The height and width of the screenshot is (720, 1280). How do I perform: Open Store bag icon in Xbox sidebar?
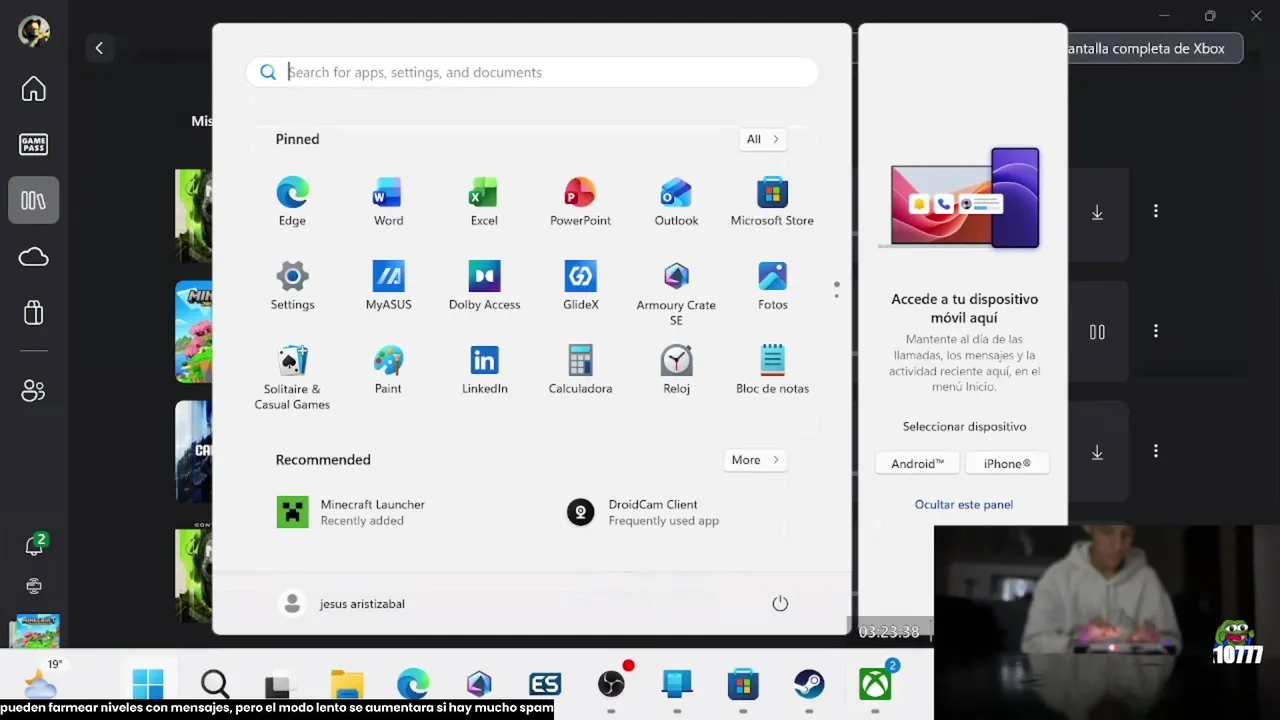34,313
